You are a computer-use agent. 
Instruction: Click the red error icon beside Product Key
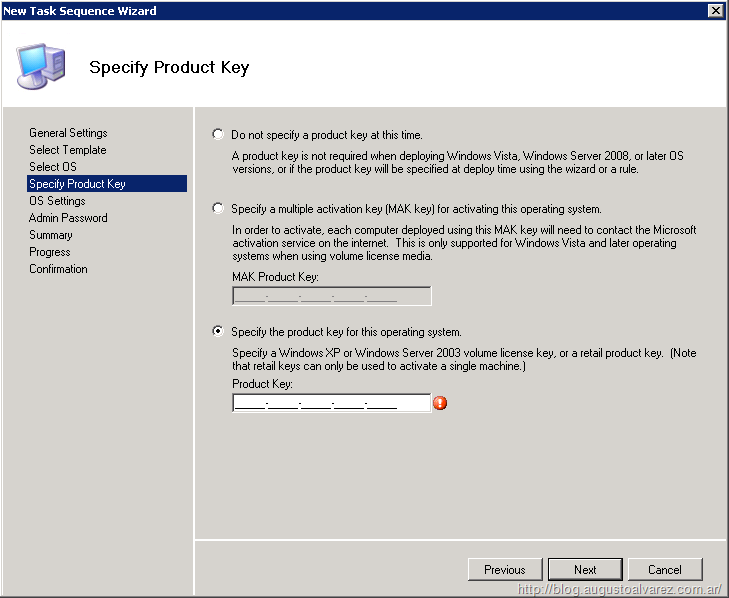(440, 403)
